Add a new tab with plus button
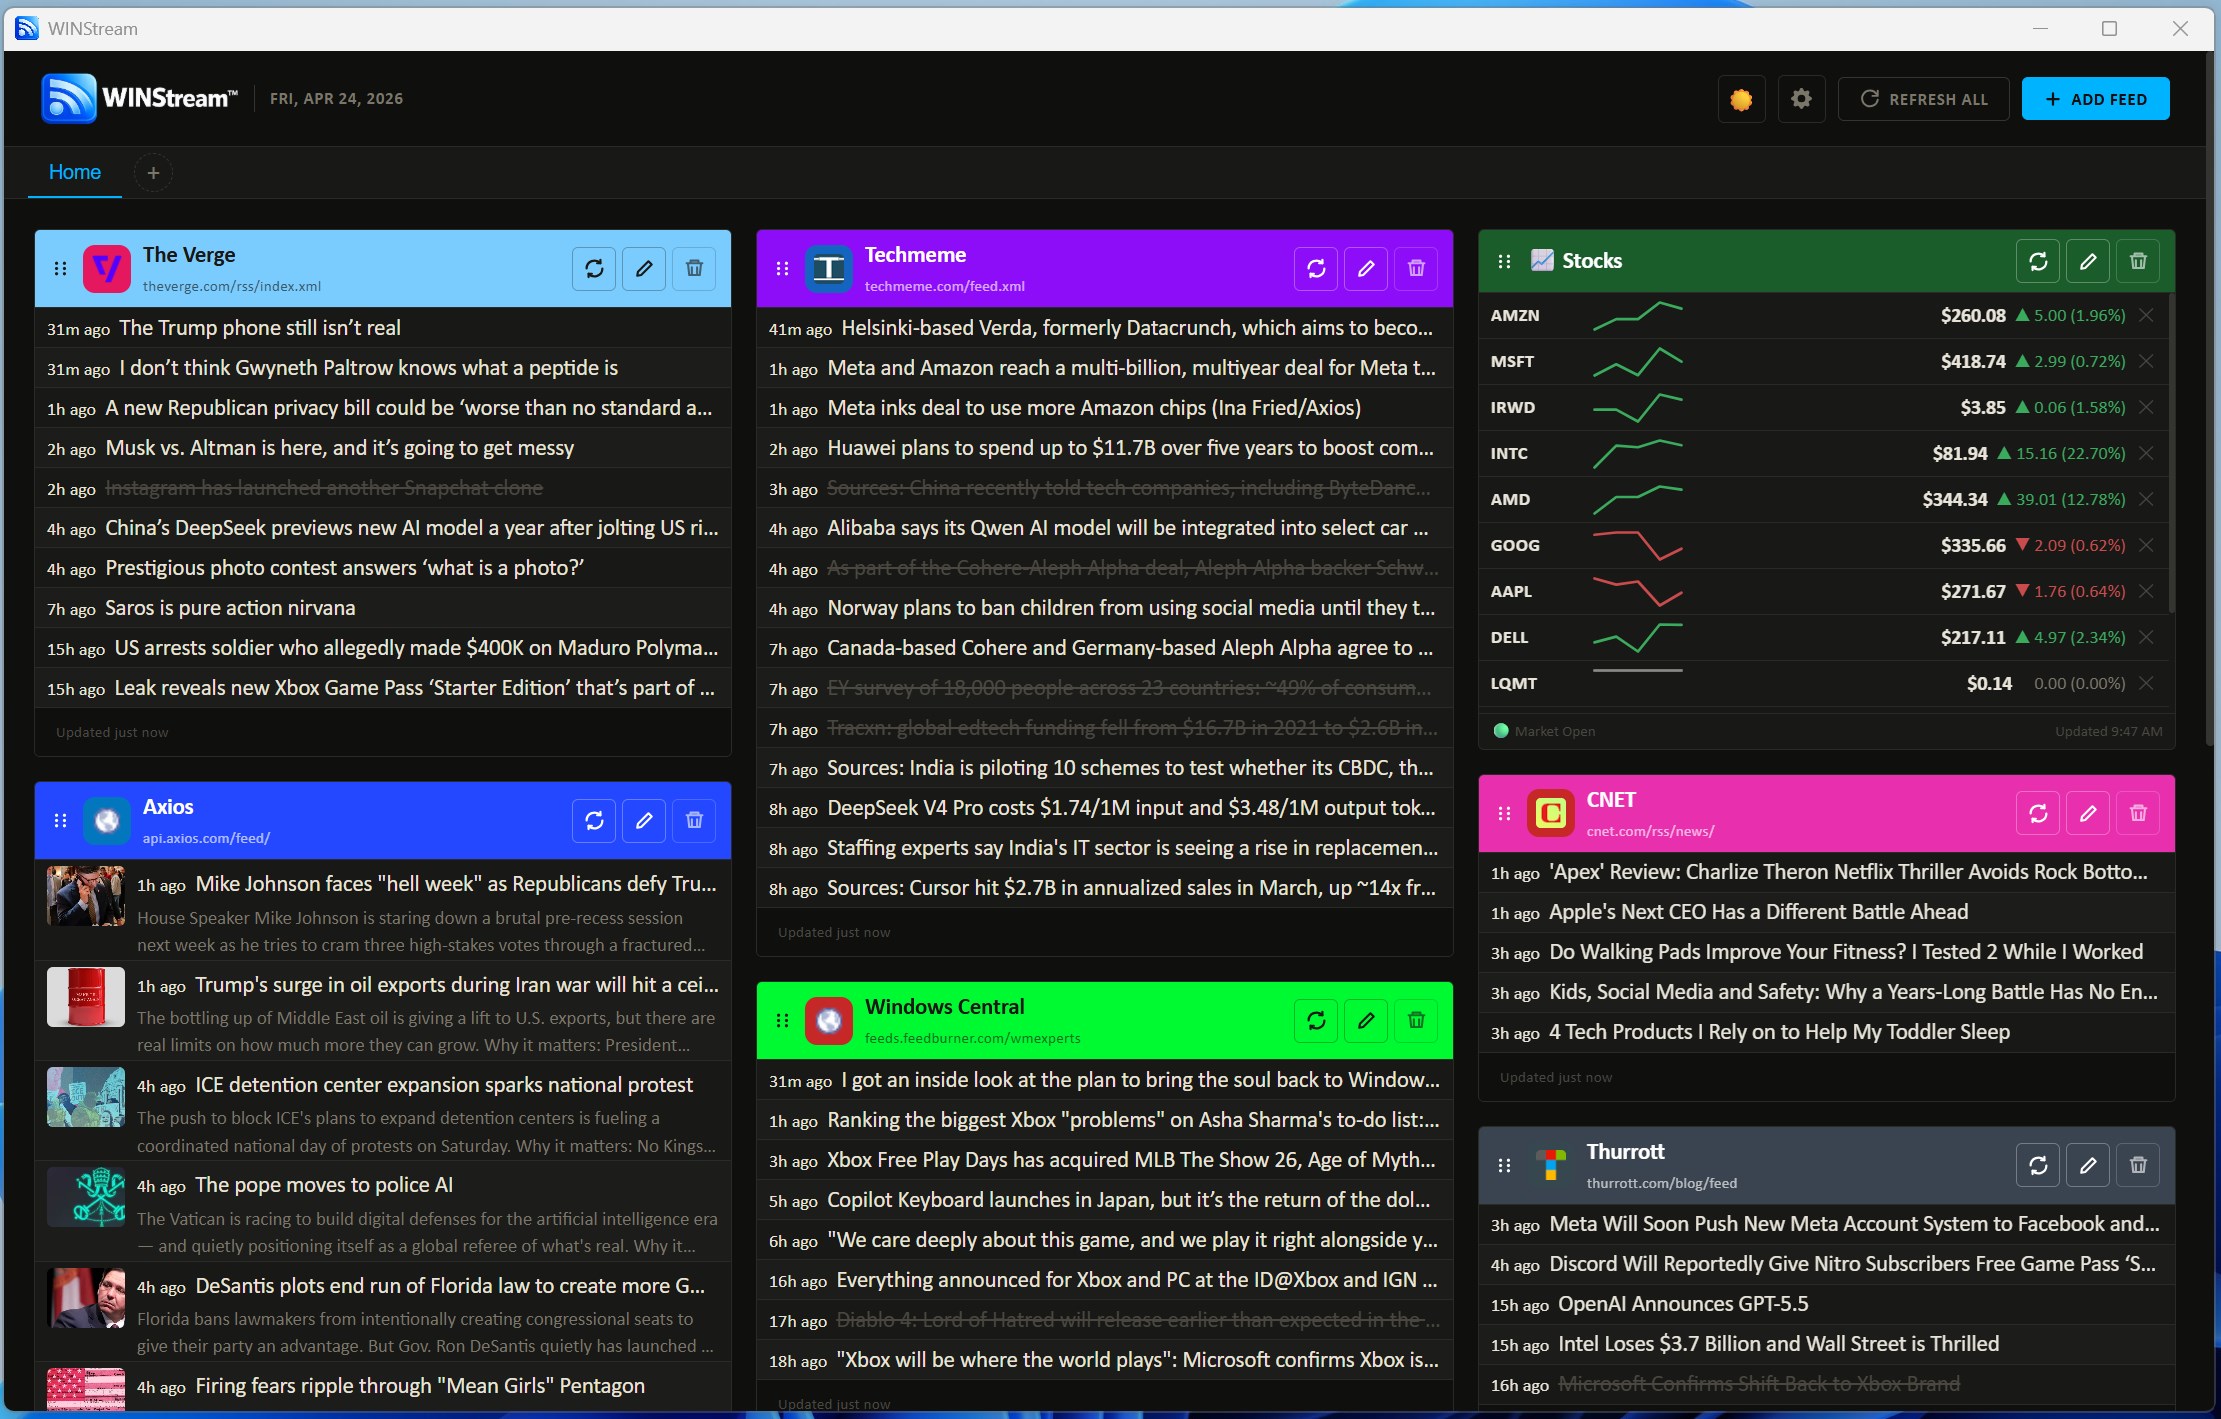Screen dimensions: 2221x1419 tap(153, 173)
